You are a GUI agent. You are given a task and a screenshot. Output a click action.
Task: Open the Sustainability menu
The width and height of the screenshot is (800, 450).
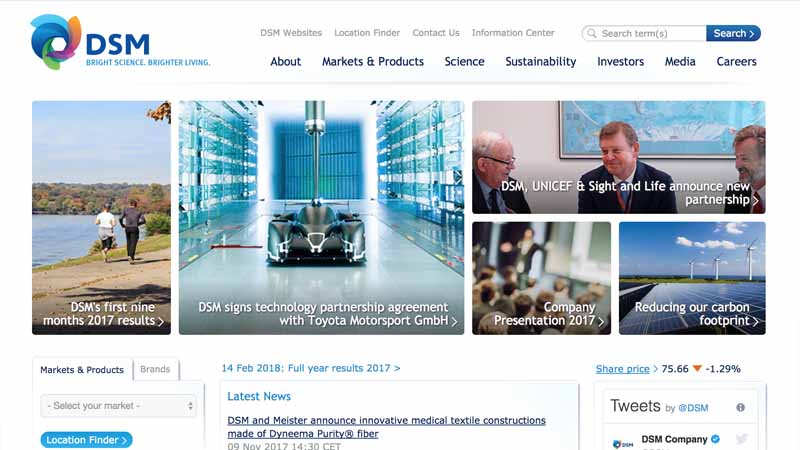pos(541,62)
